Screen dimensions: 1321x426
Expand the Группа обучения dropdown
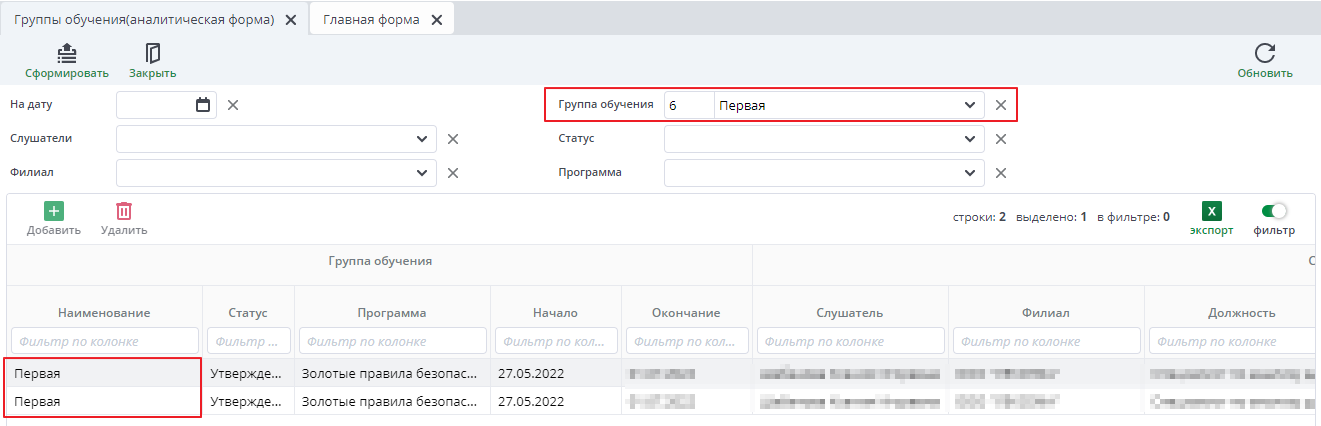[968, 105]
